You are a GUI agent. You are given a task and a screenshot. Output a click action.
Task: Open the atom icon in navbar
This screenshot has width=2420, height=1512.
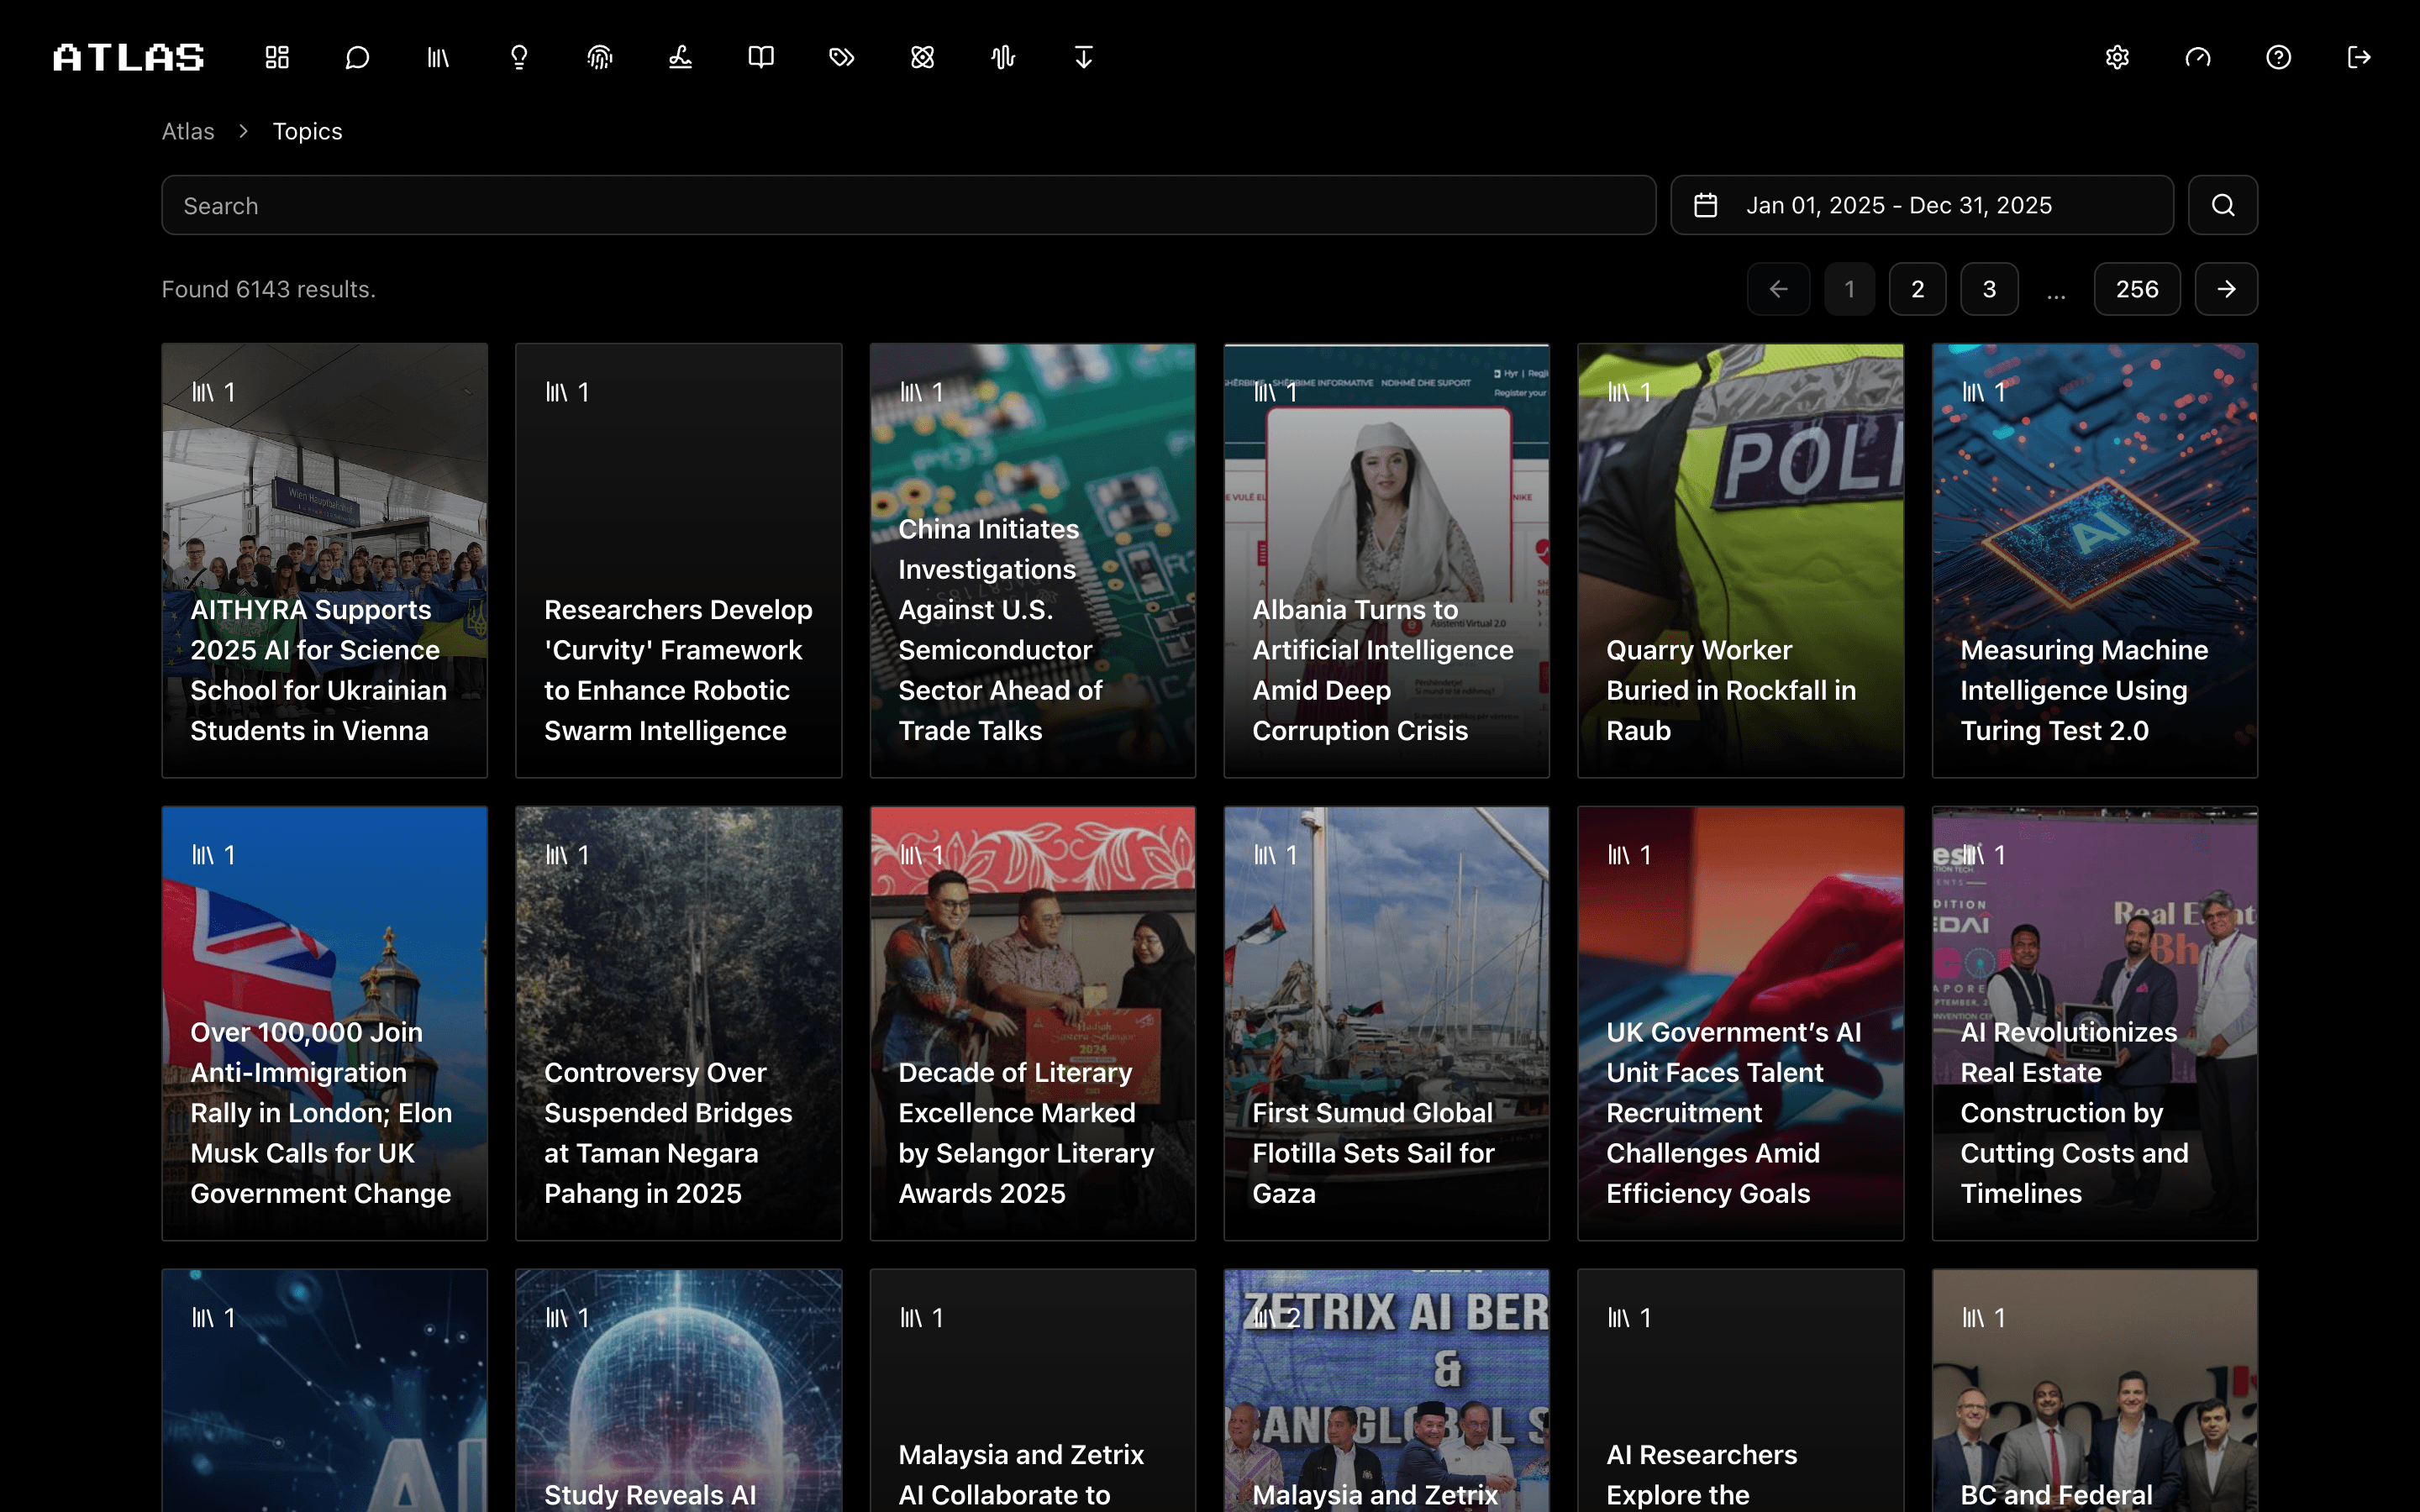[922, 57]
